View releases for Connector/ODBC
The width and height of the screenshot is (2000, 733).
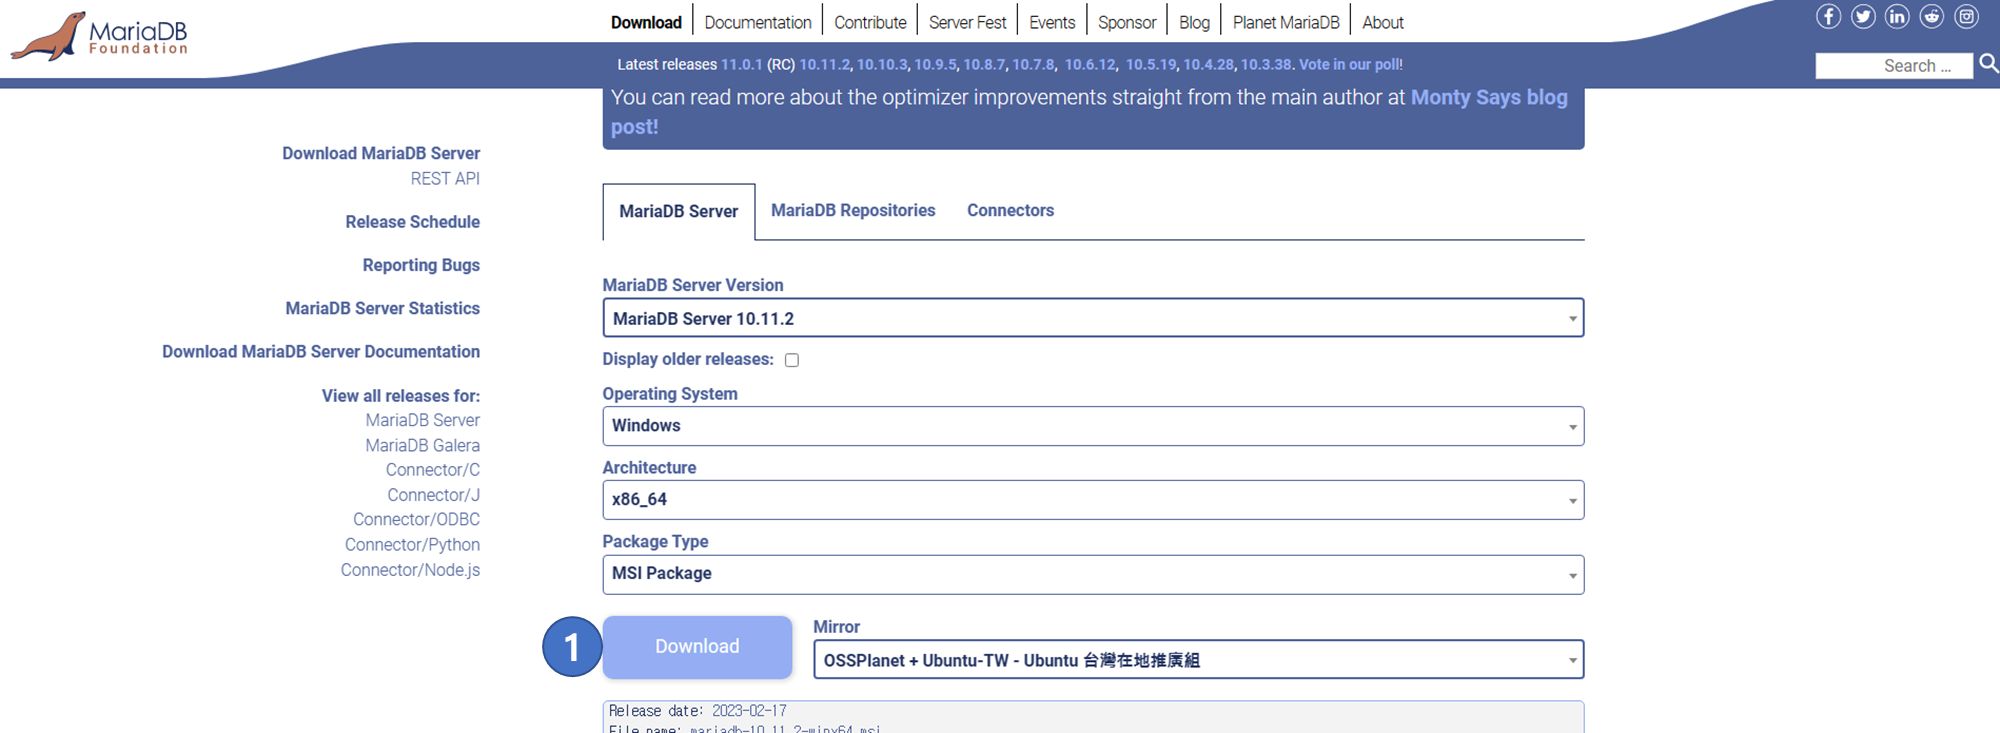click(x=416, y=520)
